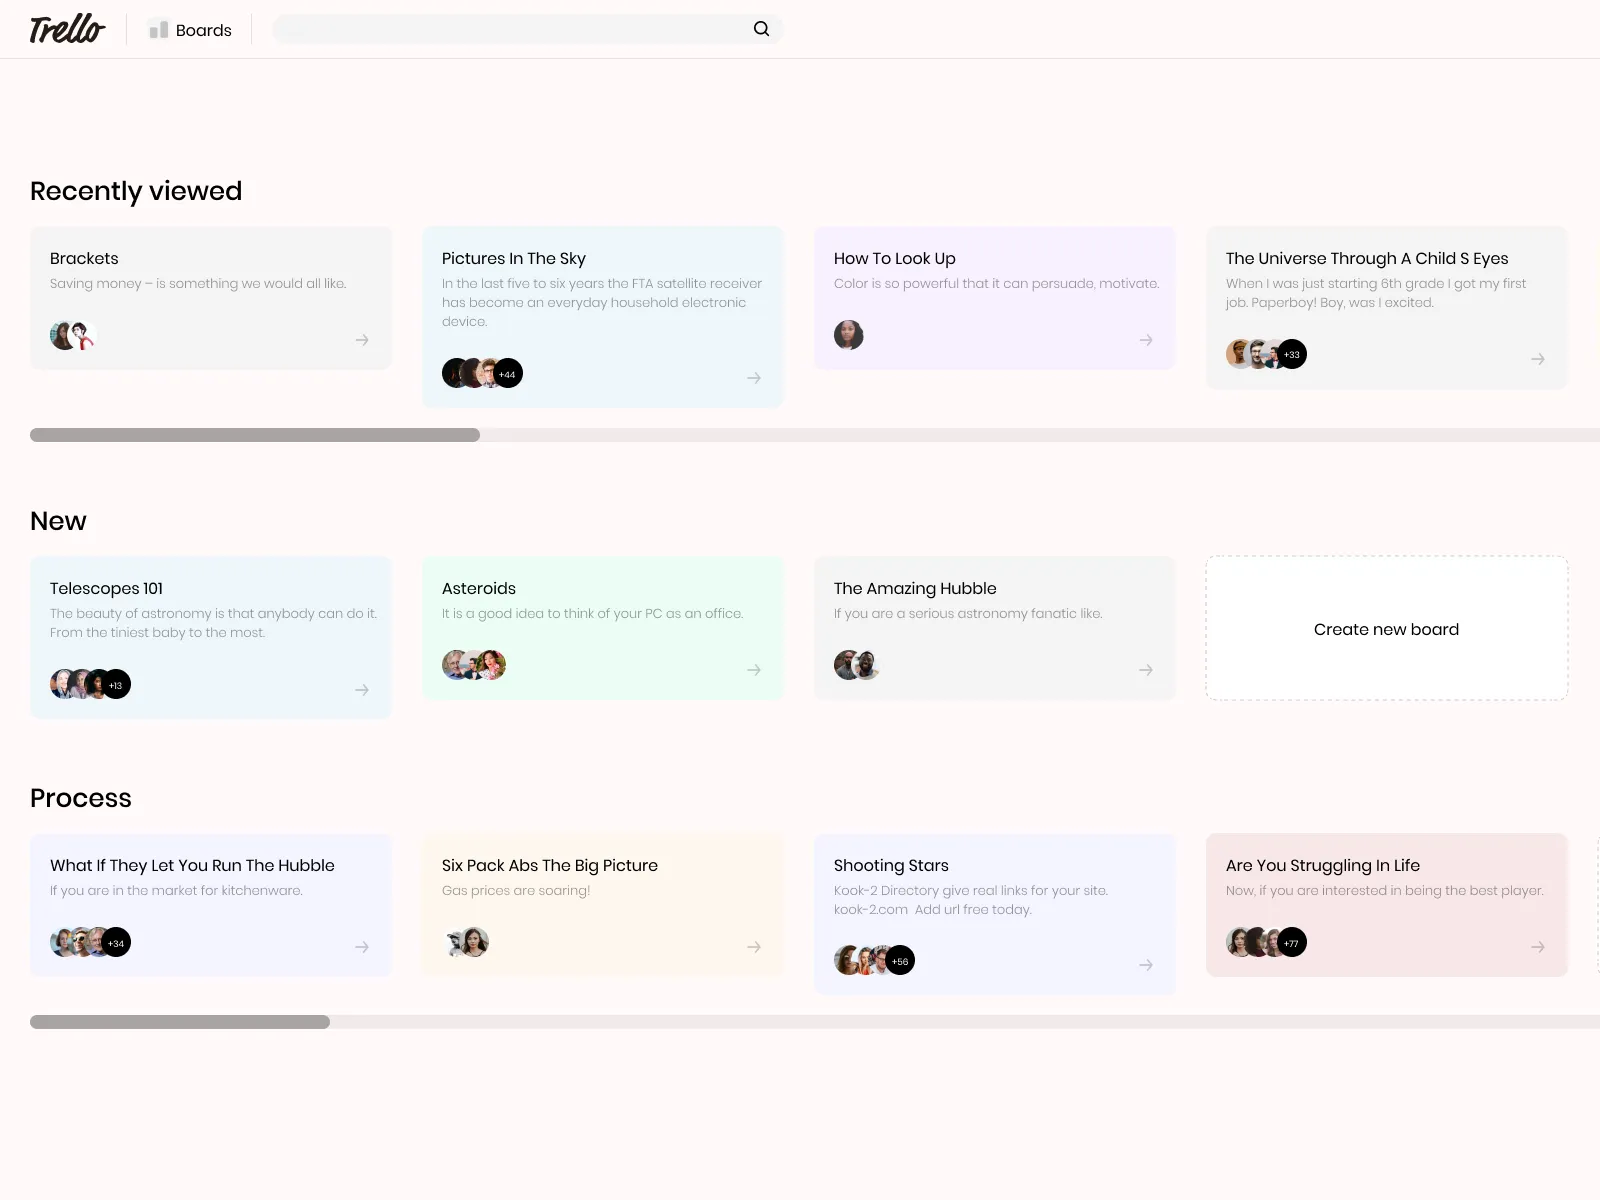The width and height of the screenshot is (1600, 1200).
Task: Click the Recently viewed horizontal scrollbar
Action: coord(255,434)
